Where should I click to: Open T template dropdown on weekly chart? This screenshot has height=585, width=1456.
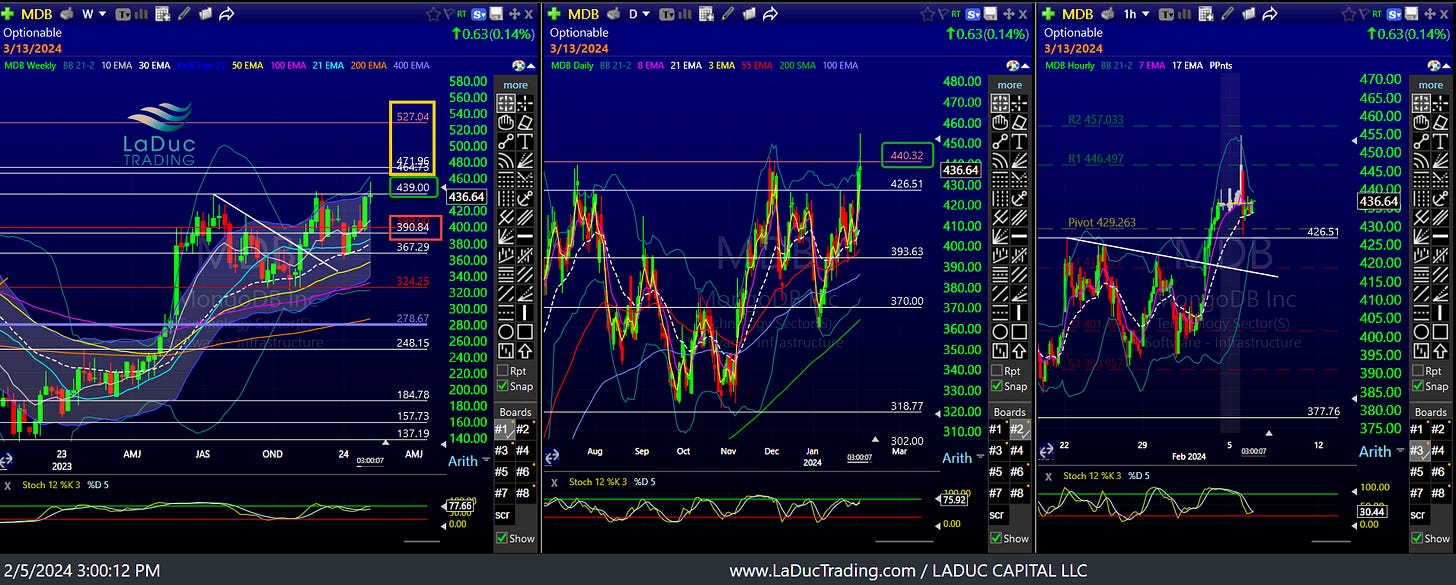click(123, 14)
